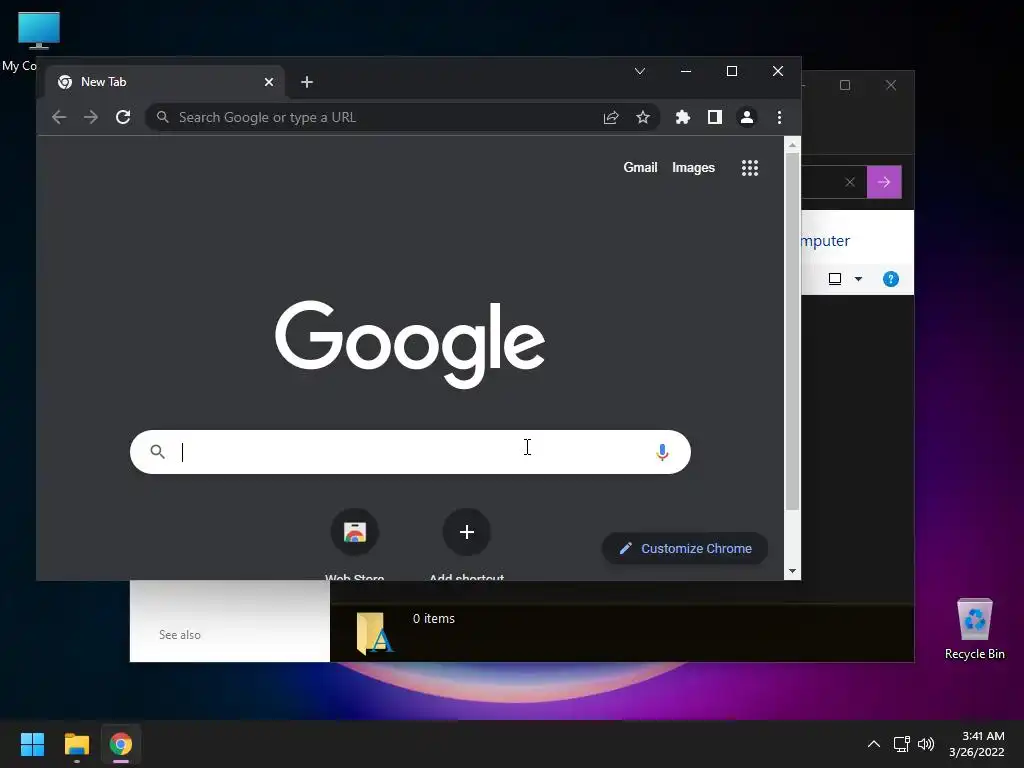Image resolution: width=1024 pixels, height=768 pixels.
Task: Click the Chrome page scrollbar
Action: (x=792, y=332)
